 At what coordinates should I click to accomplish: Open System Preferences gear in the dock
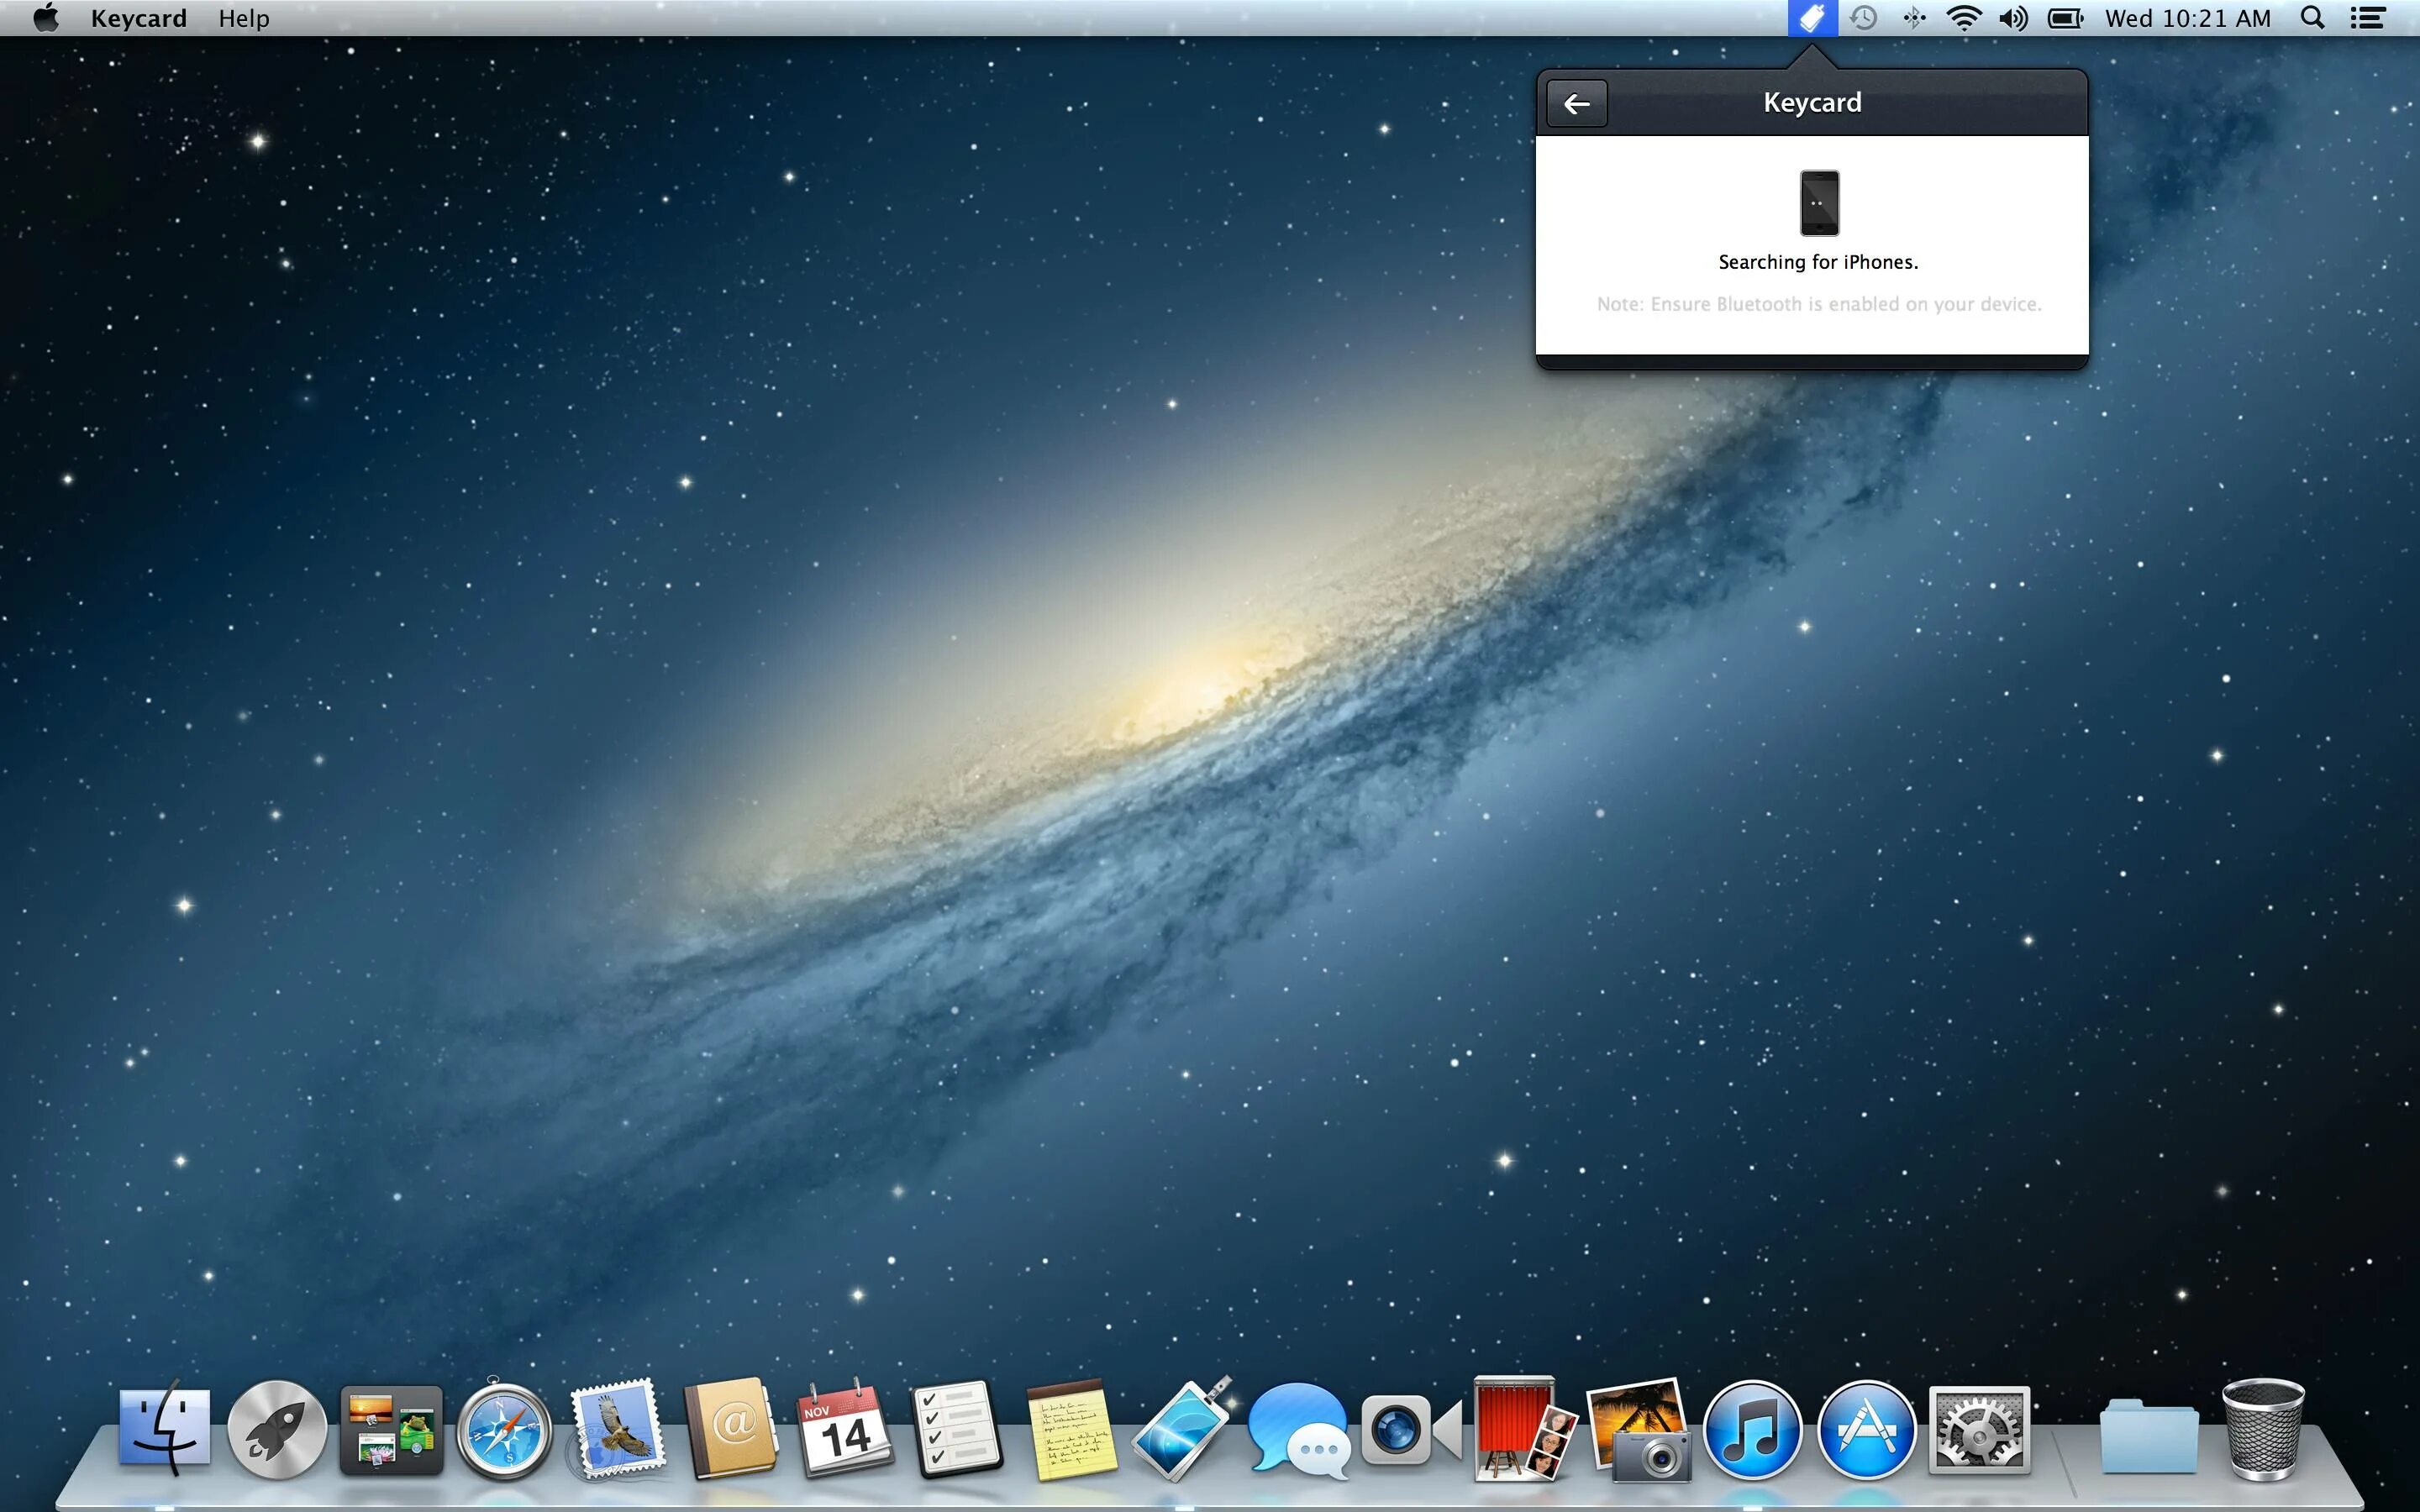[1979, 1431]
